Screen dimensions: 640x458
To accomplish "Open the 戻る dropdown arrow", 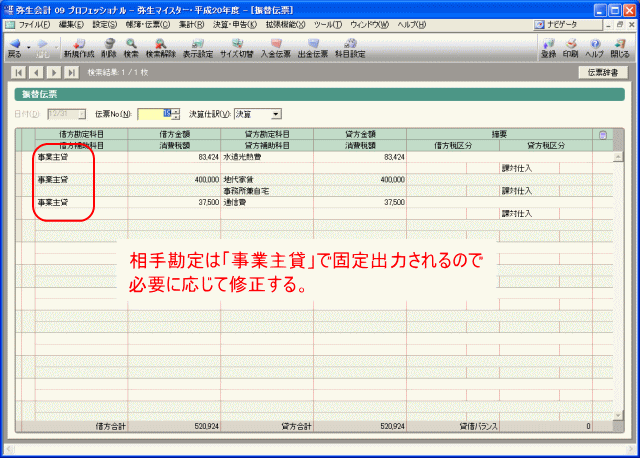I will (29, 48).
